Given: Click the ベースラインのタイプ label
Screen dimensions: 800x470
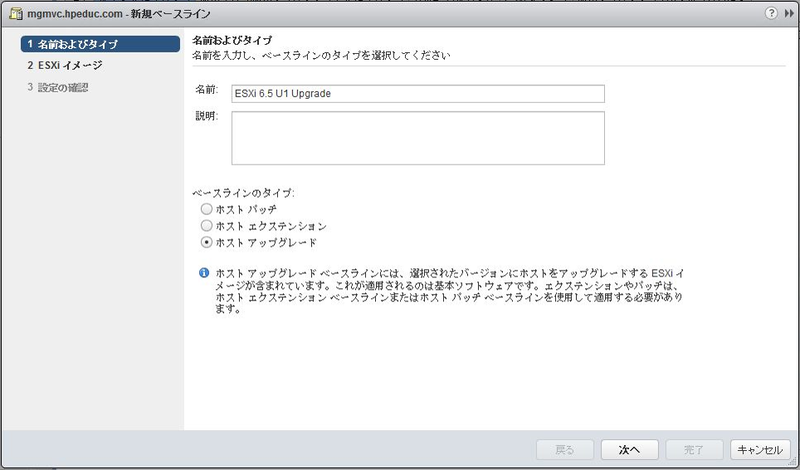Looking at the screenshot, I should coord(243,193).
